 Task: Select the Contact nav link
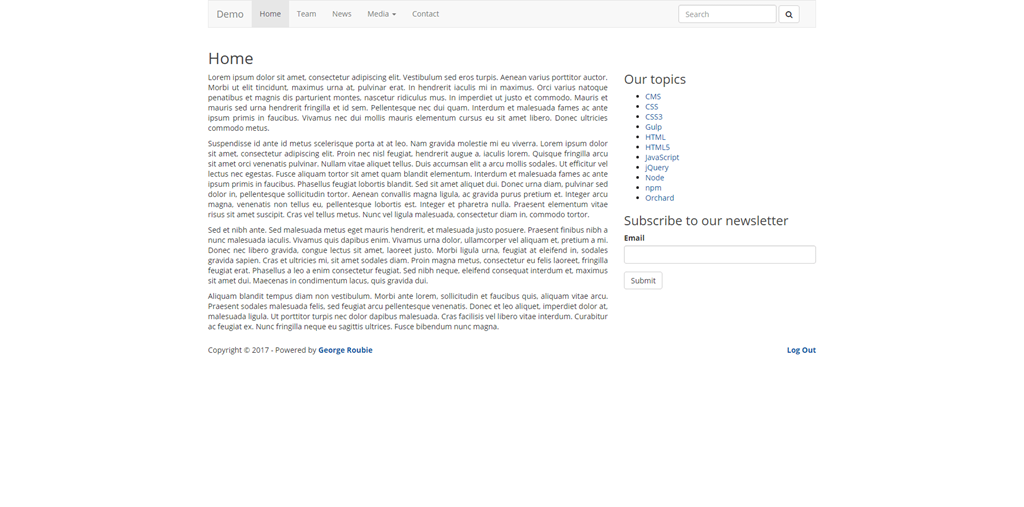tap(425, 14)
